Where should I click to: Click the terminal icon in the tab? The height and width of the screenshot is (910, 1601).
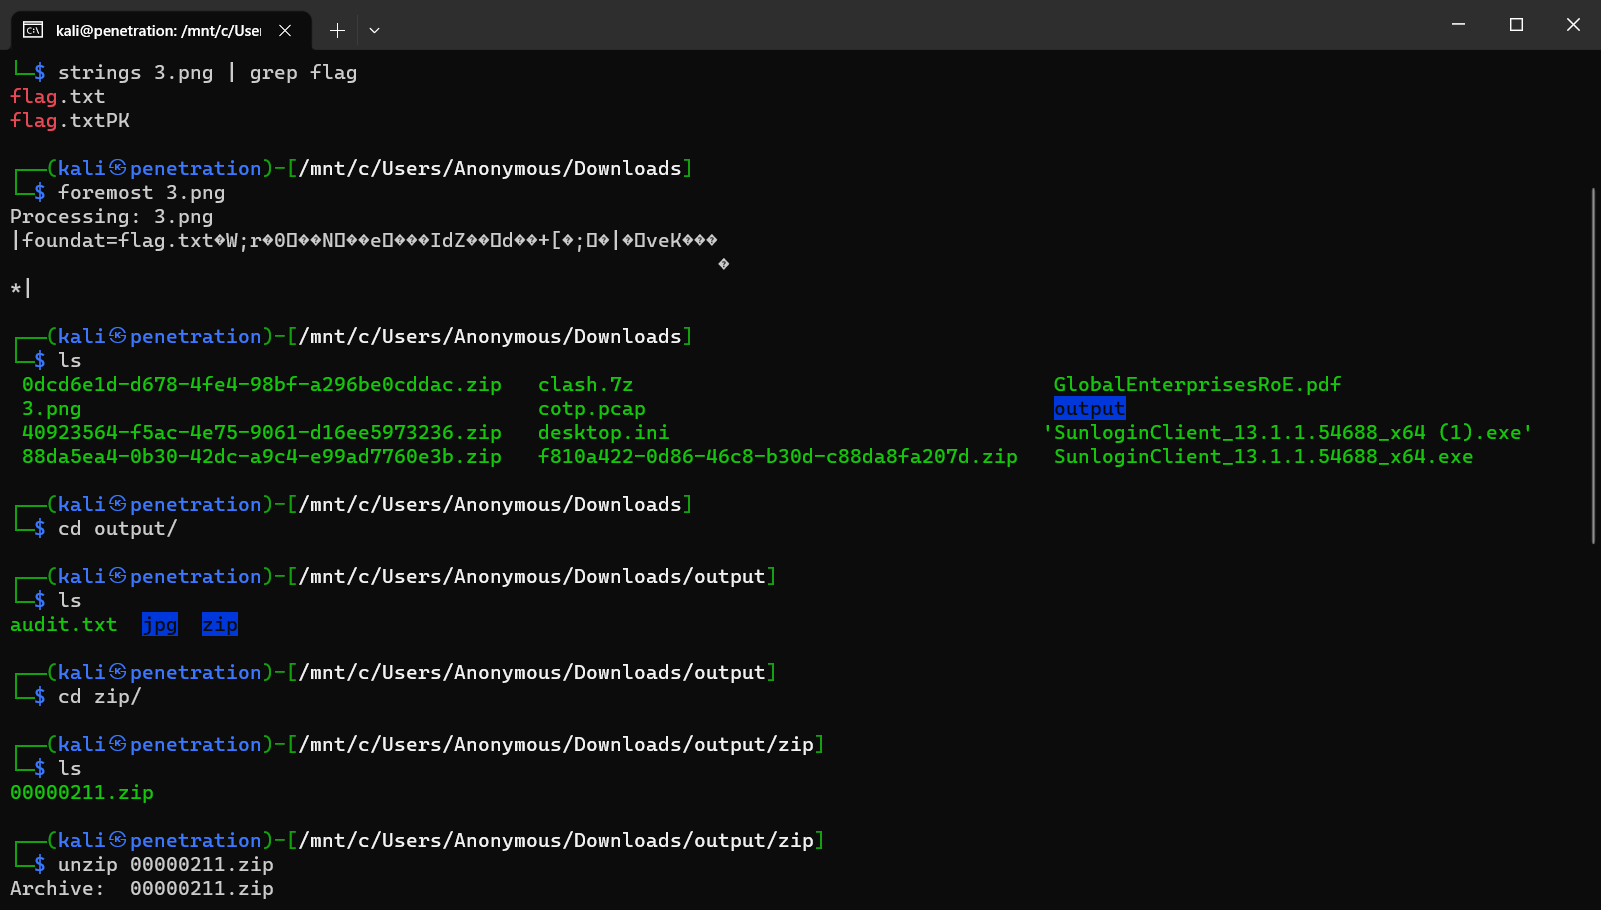pos(33,30)
